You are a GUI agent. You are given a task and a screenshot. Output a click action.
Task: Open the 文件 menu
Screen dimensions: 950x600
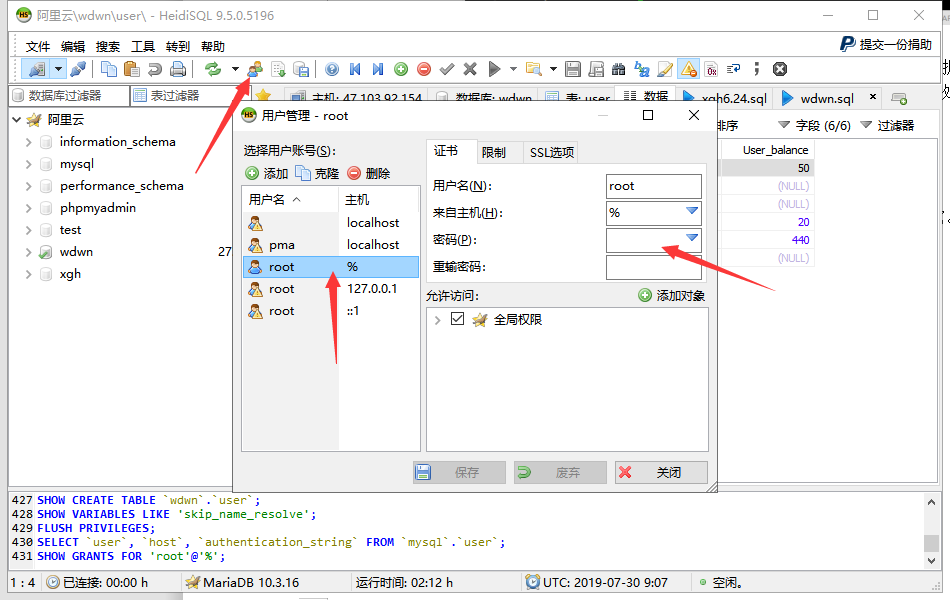click(38, 47)
